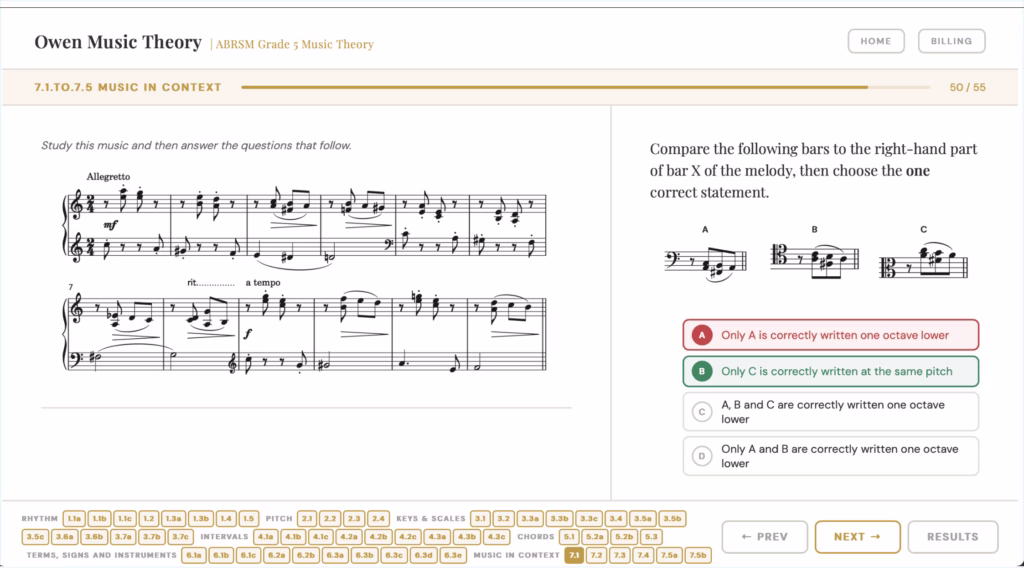This screenshot has width=1024, height=568.
Task: Switch to Intervals section 4.3b
Action: (467, 537)
